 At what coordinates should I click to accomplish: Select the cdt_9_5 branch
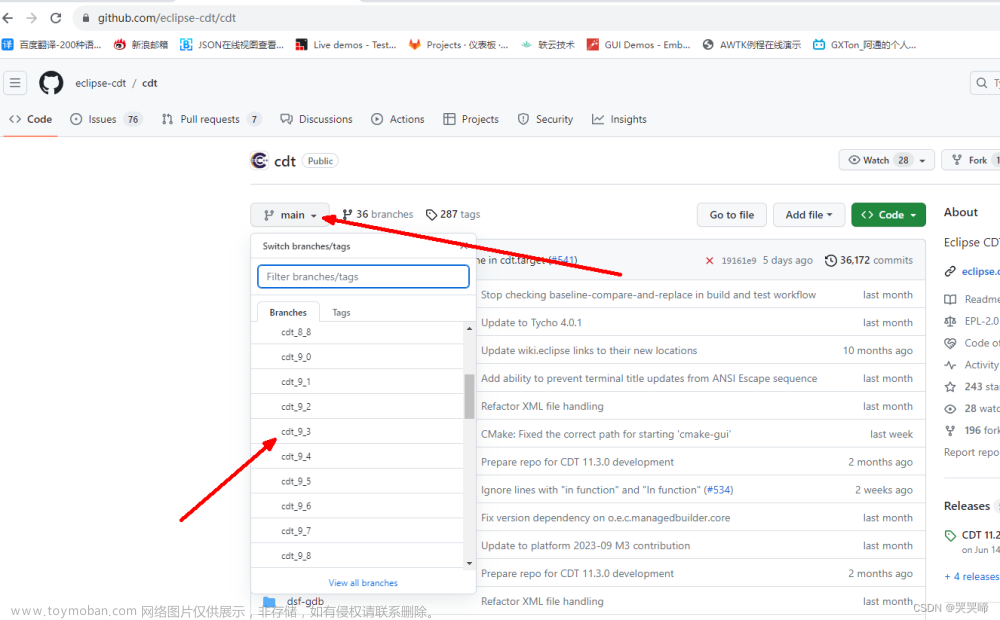click(x=357, y=482)
